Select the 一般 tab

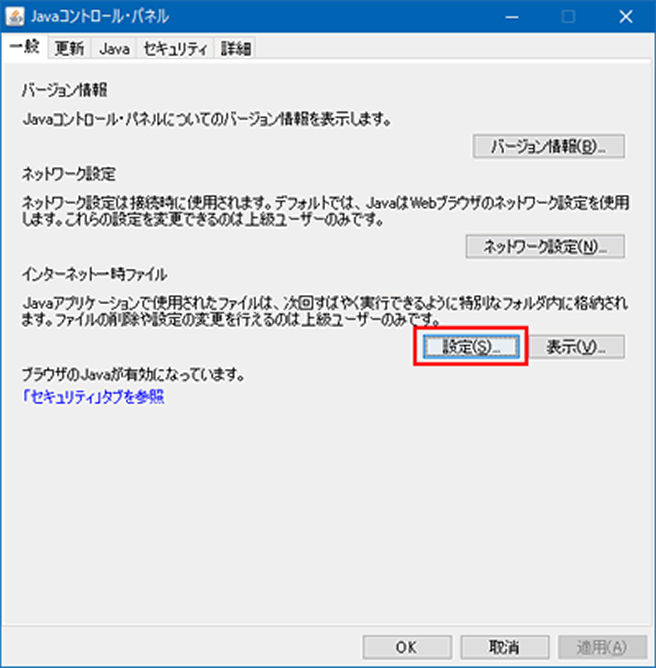point(24,47)
